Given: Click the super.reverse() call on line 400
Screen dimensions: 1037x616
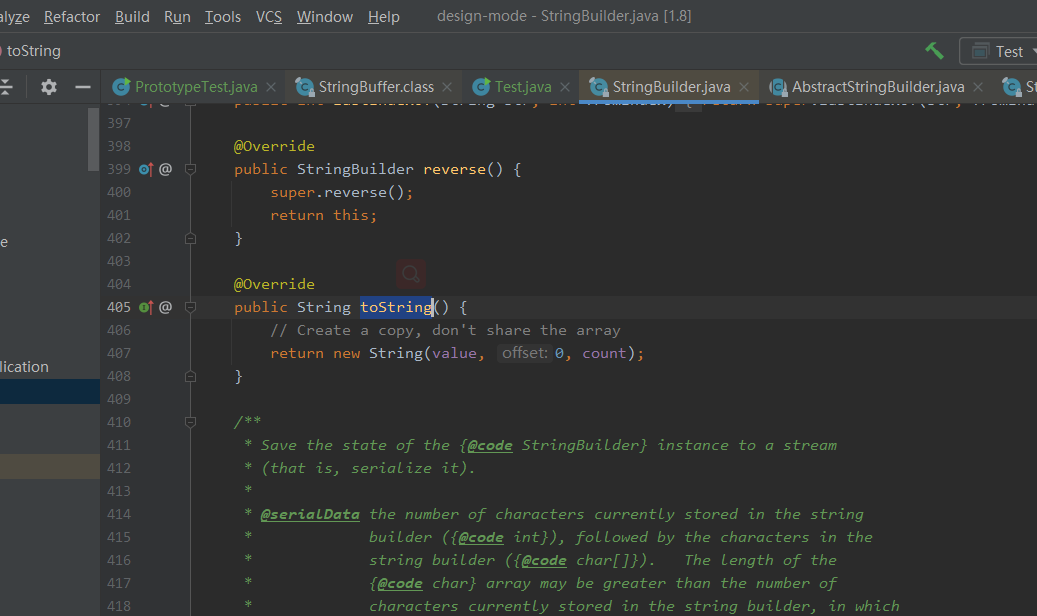Looking at the screenshot, I should (x=342, y=193).
